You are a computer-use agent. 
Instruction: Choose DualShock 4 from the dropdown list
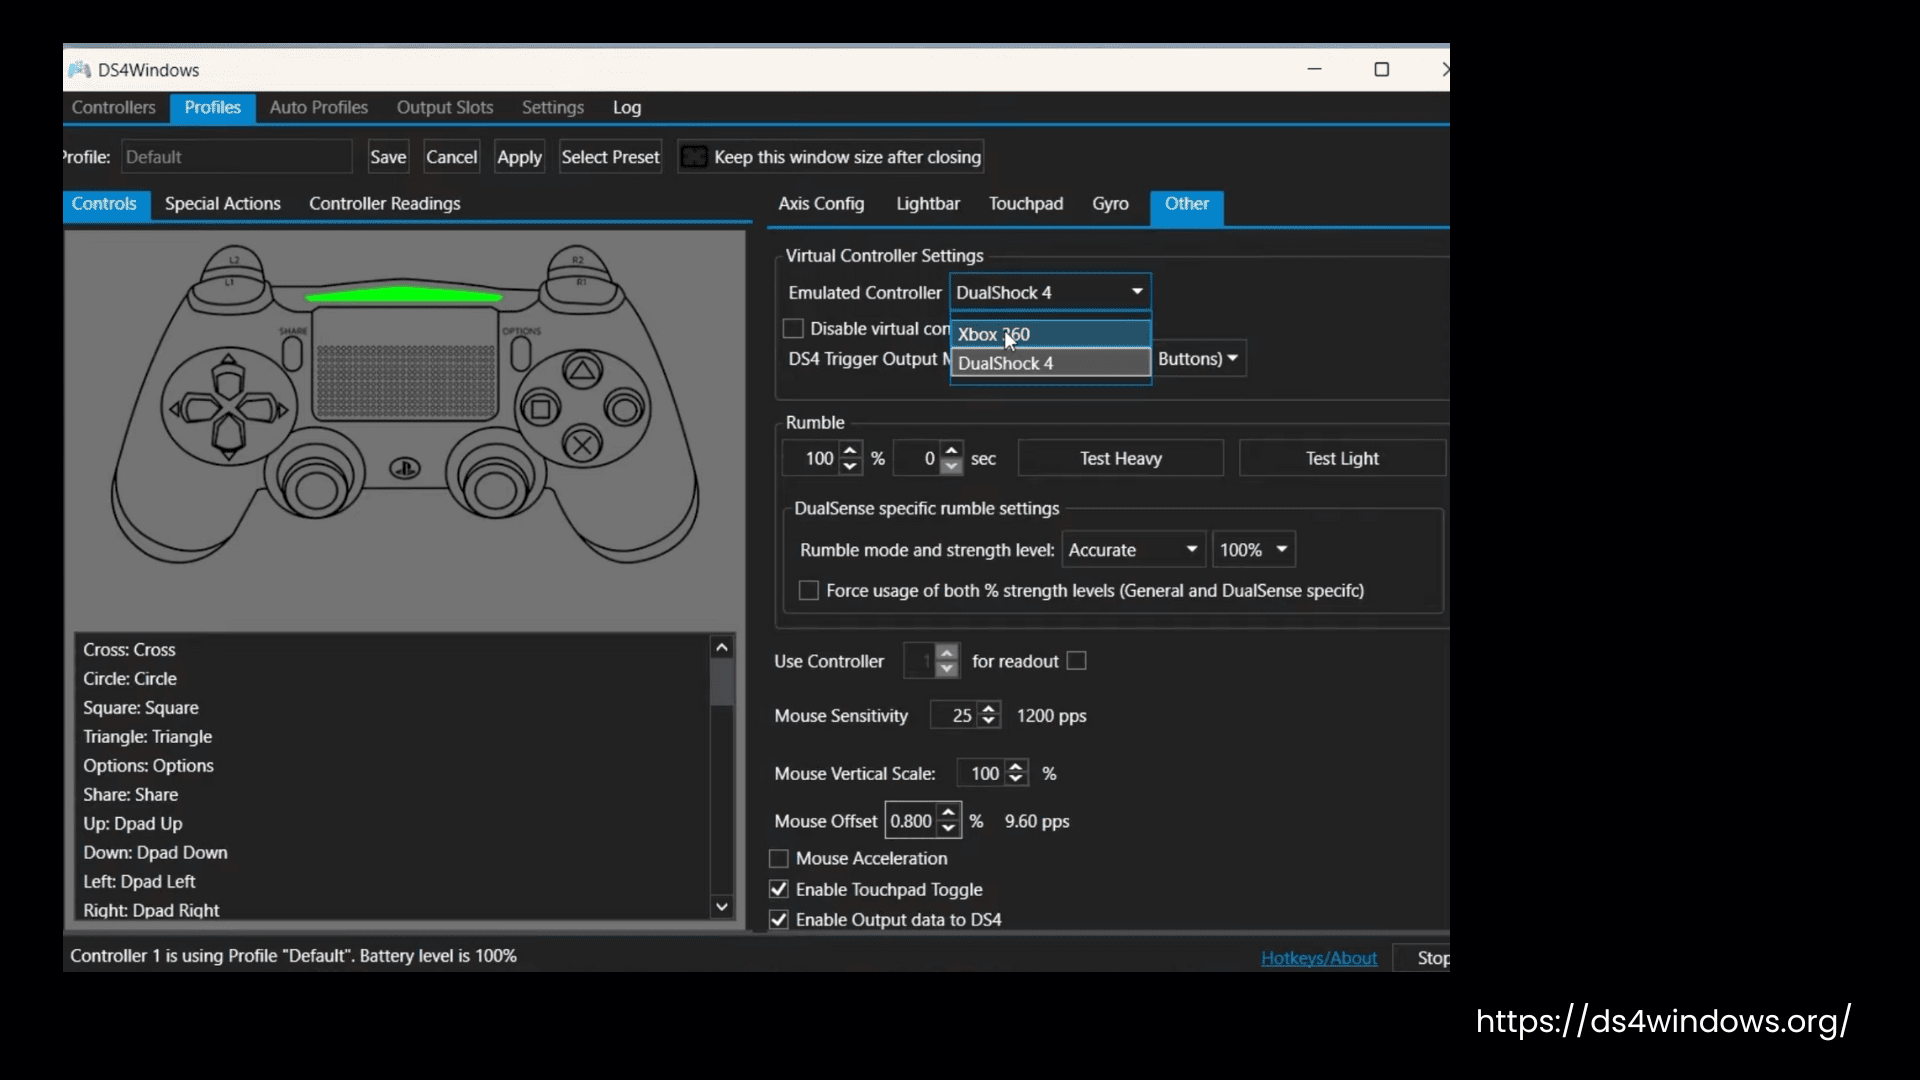(x=1050, y=363)
